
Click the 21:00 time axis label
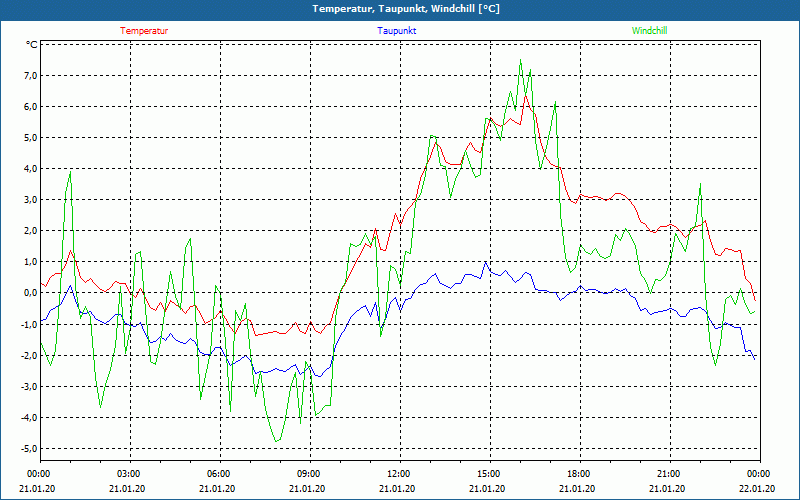[x=668, y=474]
